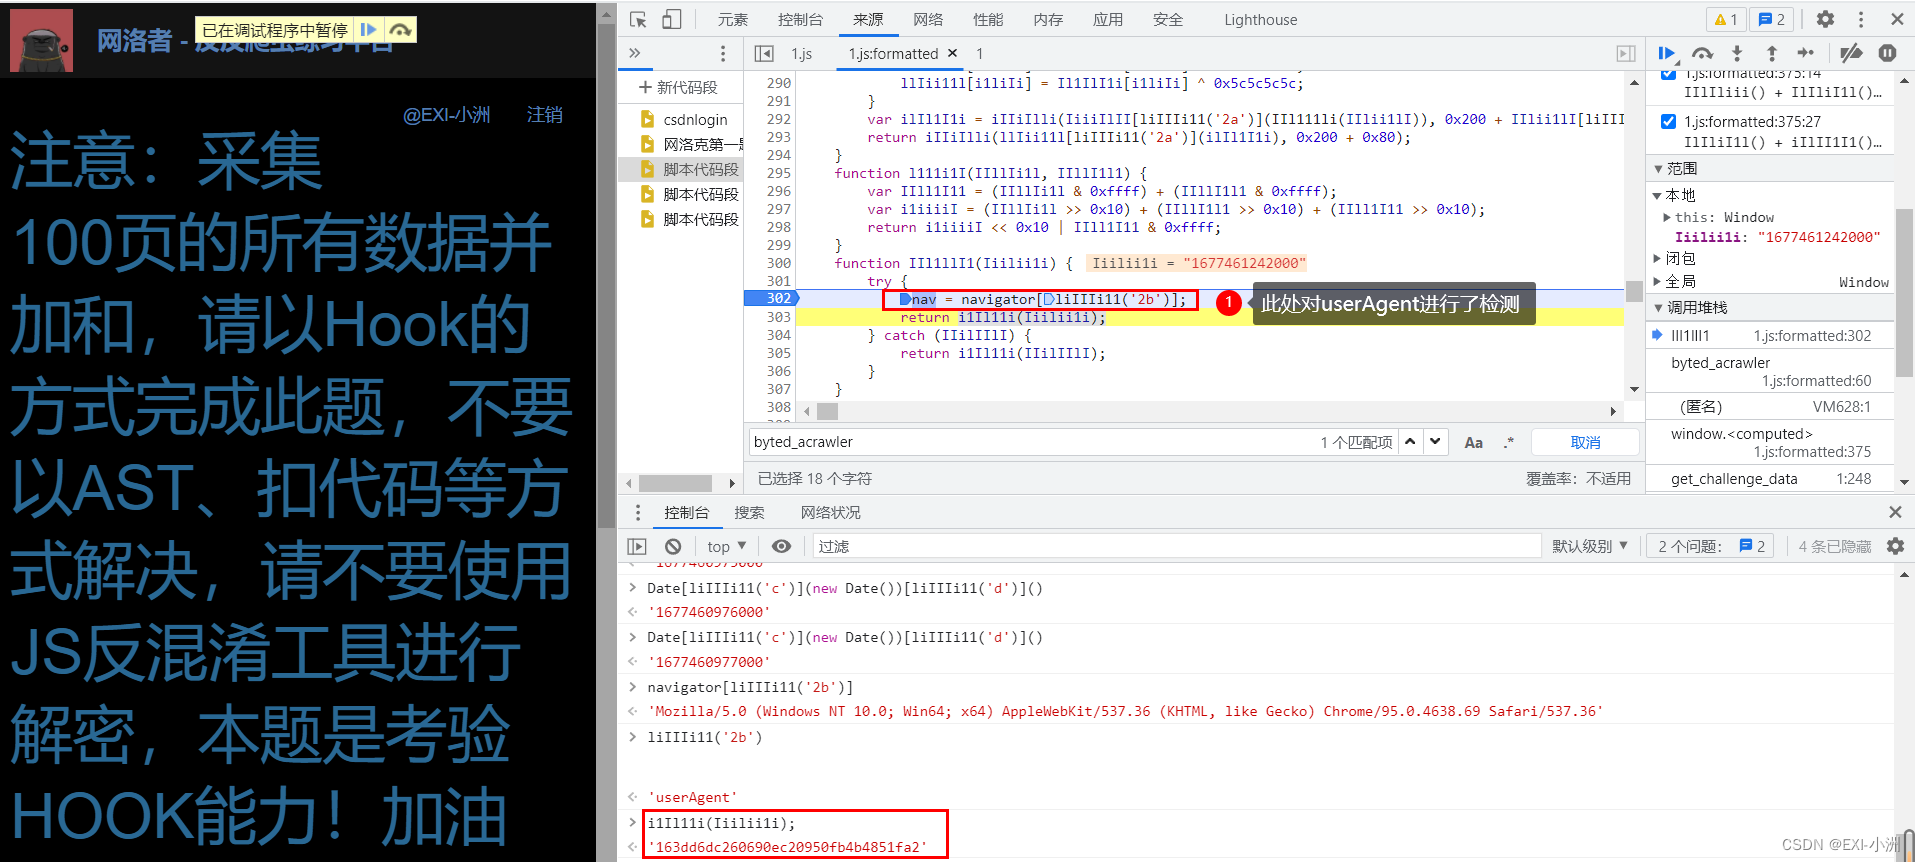1915x862 pixels.
Task: Switch to the 性能 panel tab
Action: (x=988, y=19)
